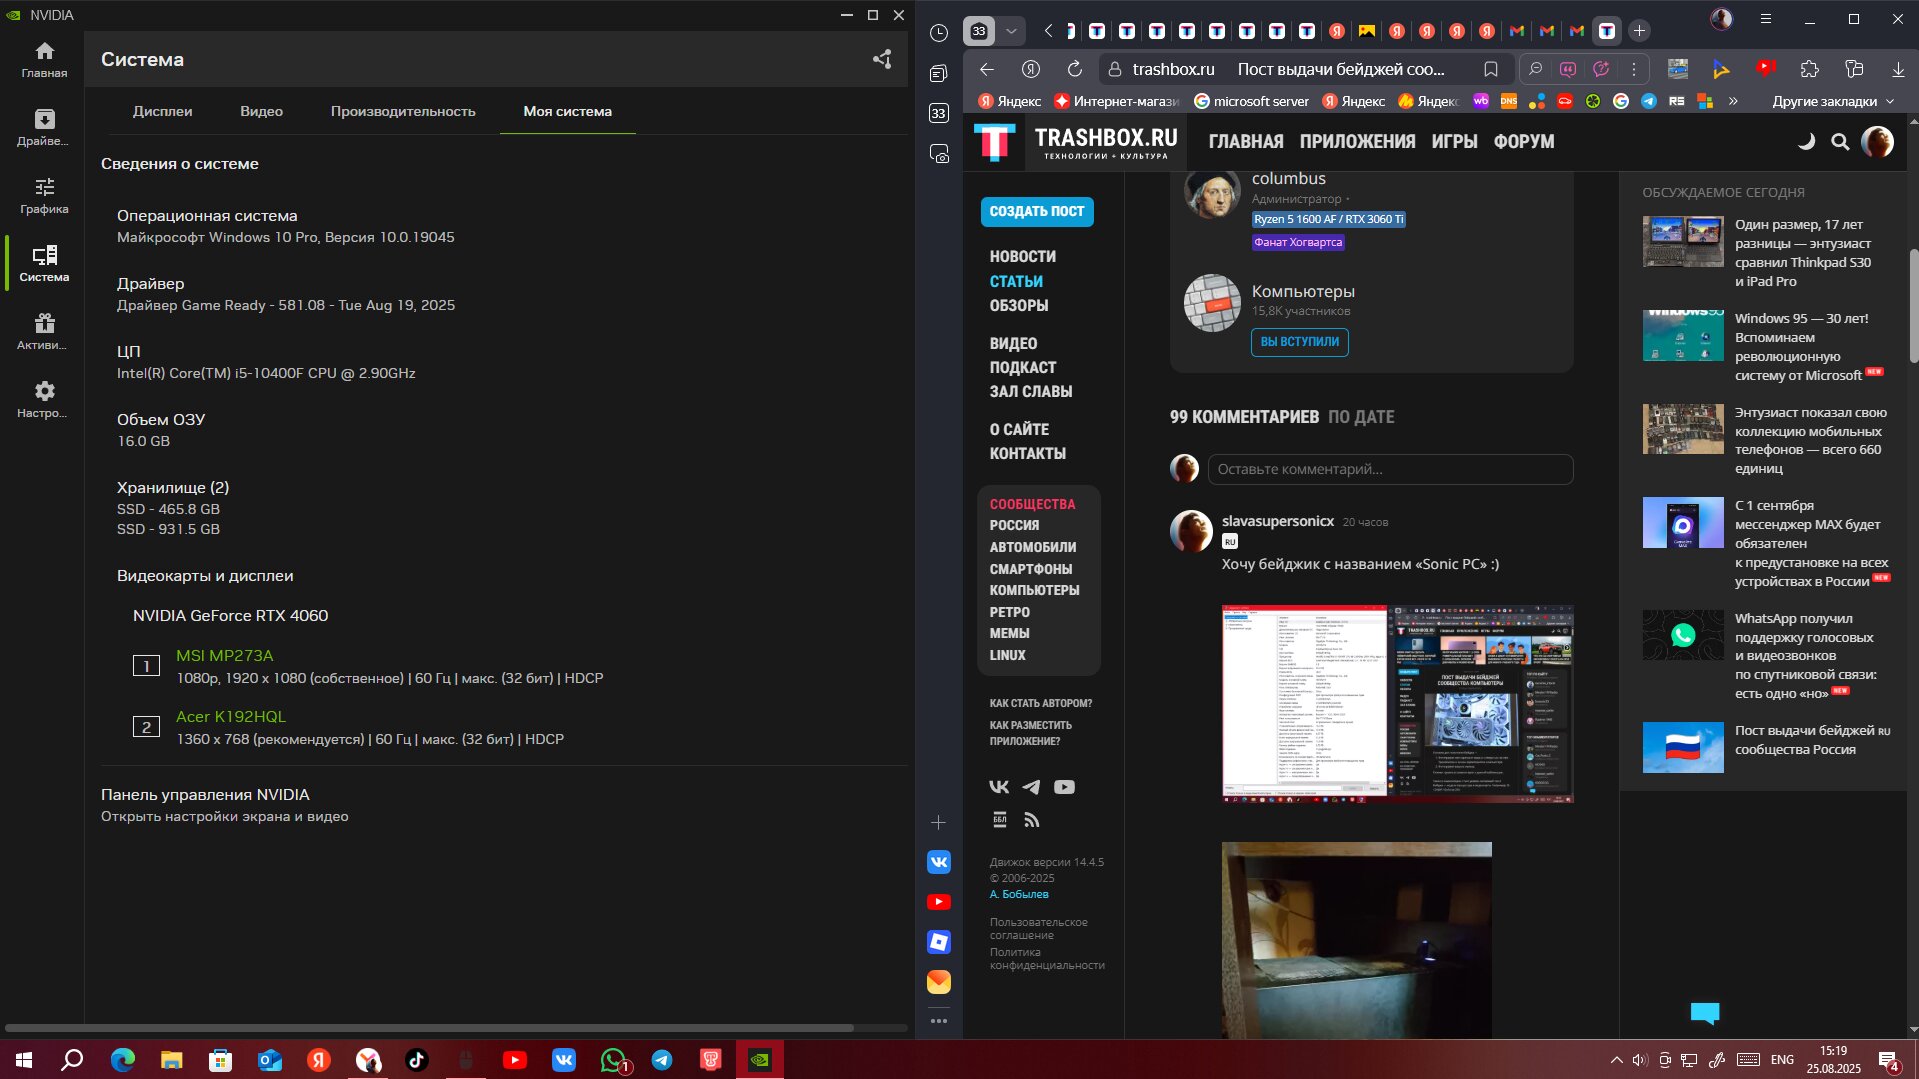Open the Drivers section in NVIDIA sidebar
This screenshot has width=1919, height=1079.
coord(44,127)
